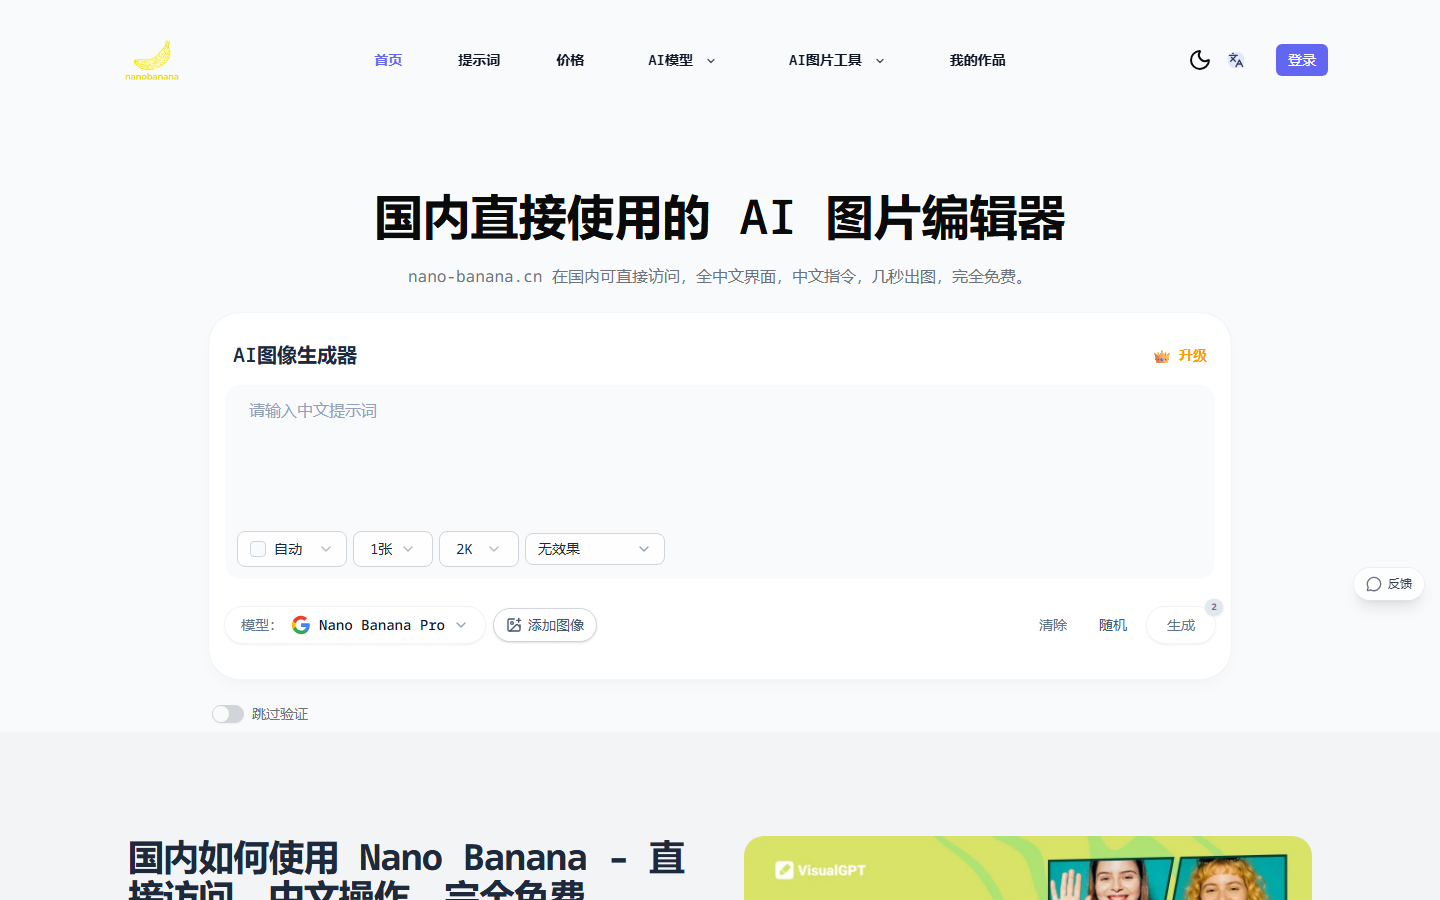Click the VisualGPT logo in banner
The image size is (1440, 900).
tap(821, 870)
